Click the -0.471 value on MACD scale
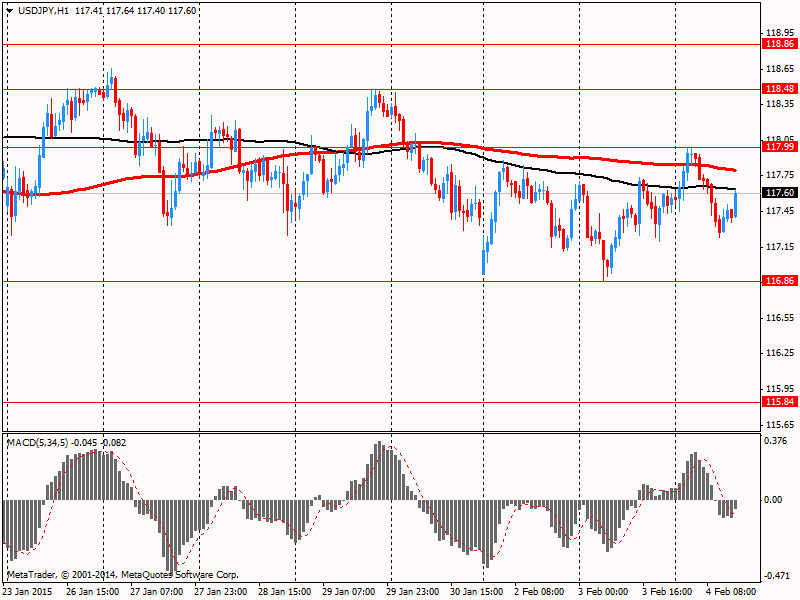Viewport: 800px width, 600px height. 777,576
